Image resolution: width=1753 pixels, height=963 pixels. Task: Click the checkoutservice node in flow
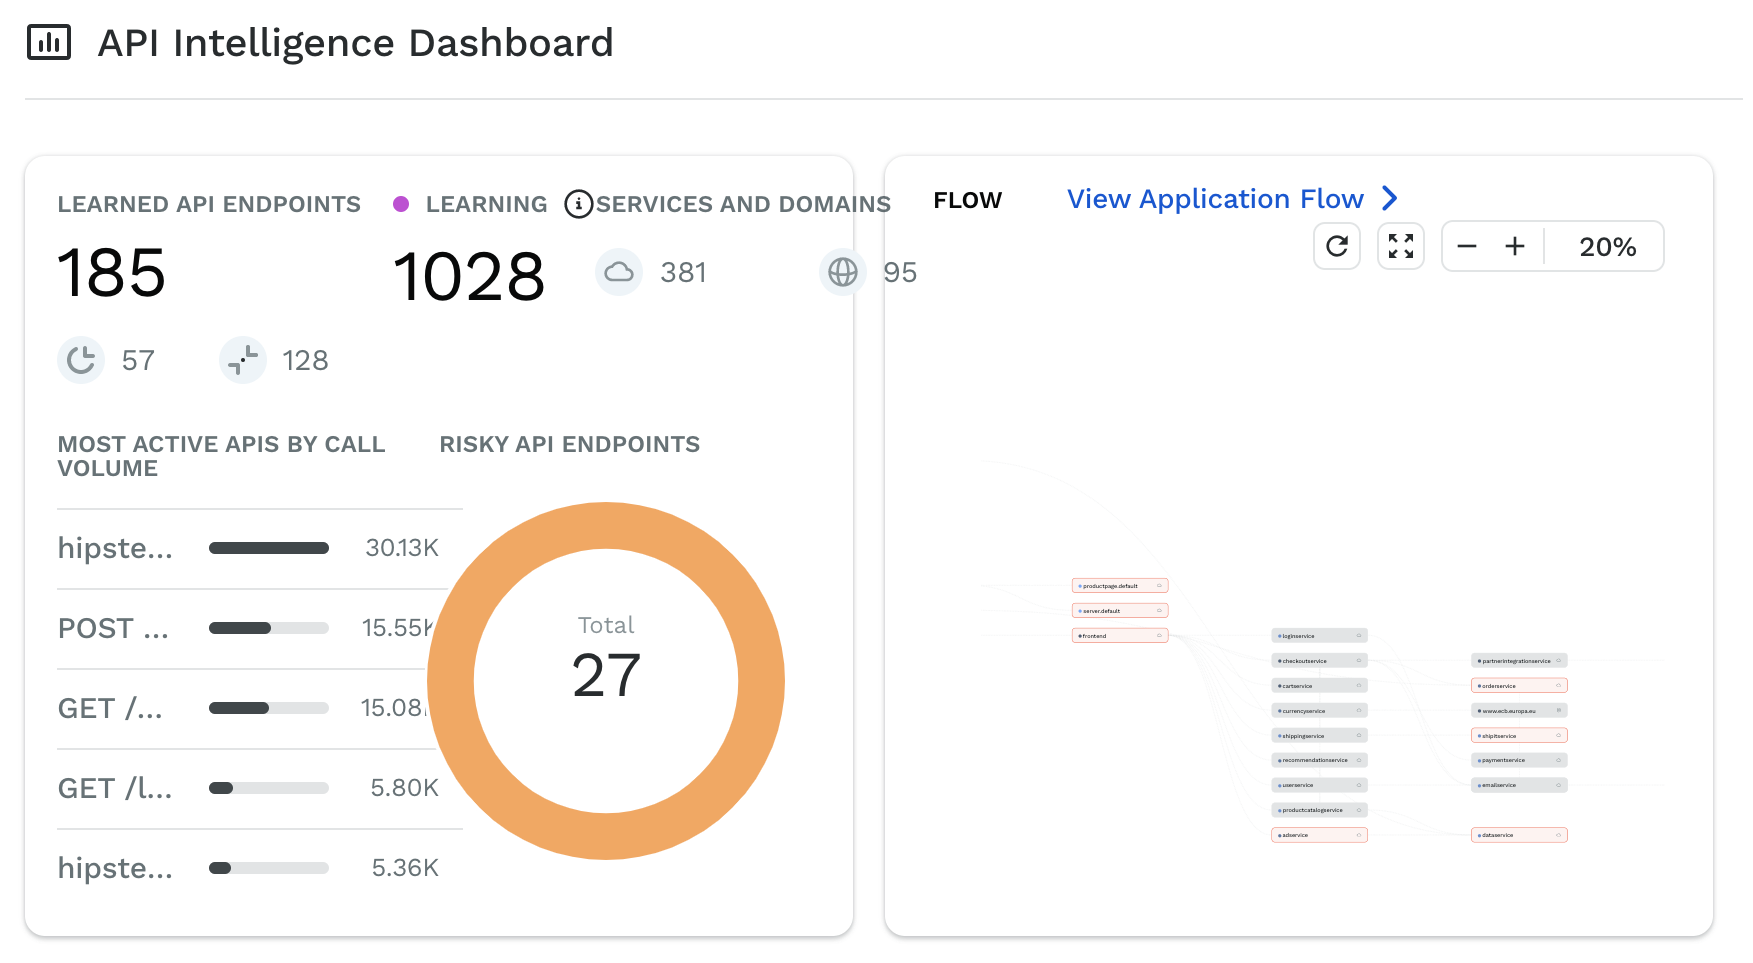pyautogui.click(x=1318, y=661)
